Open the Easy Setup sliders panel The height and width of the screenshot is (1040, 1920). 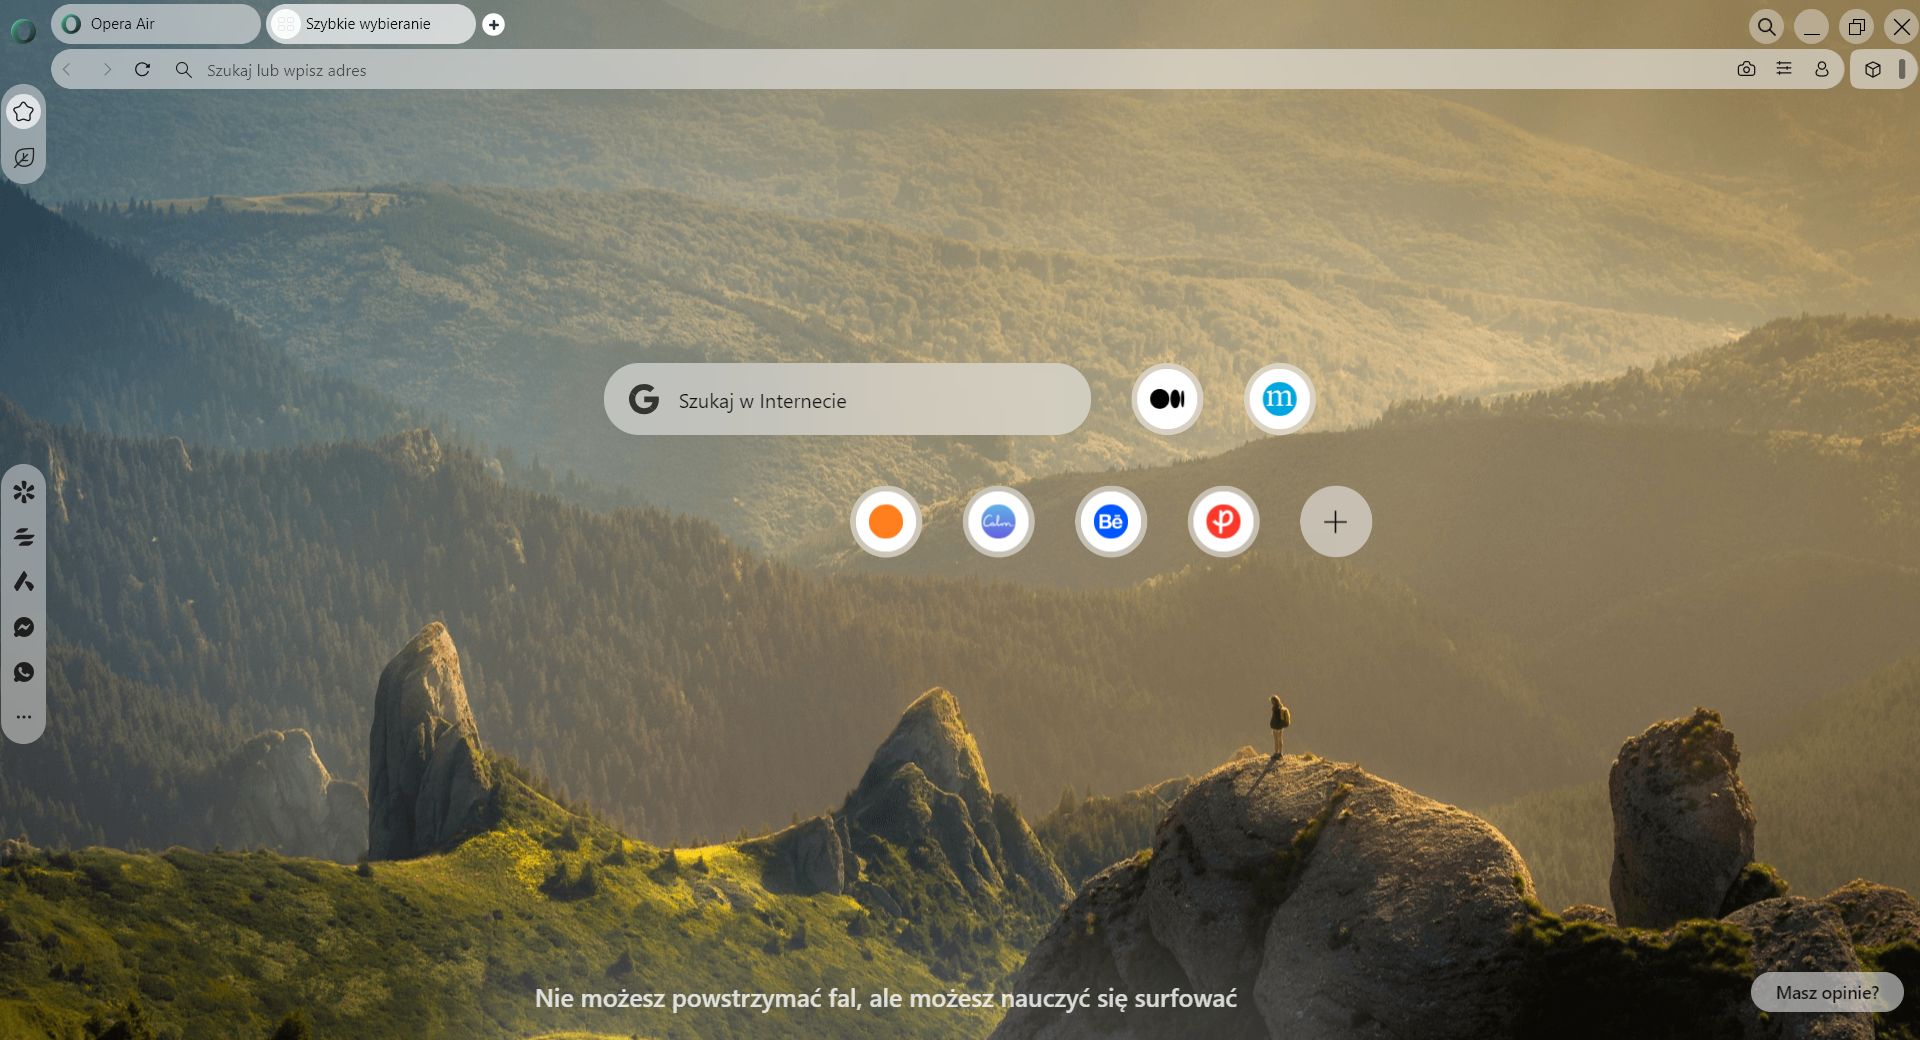pyautogui.click(x=1784, y=69)
